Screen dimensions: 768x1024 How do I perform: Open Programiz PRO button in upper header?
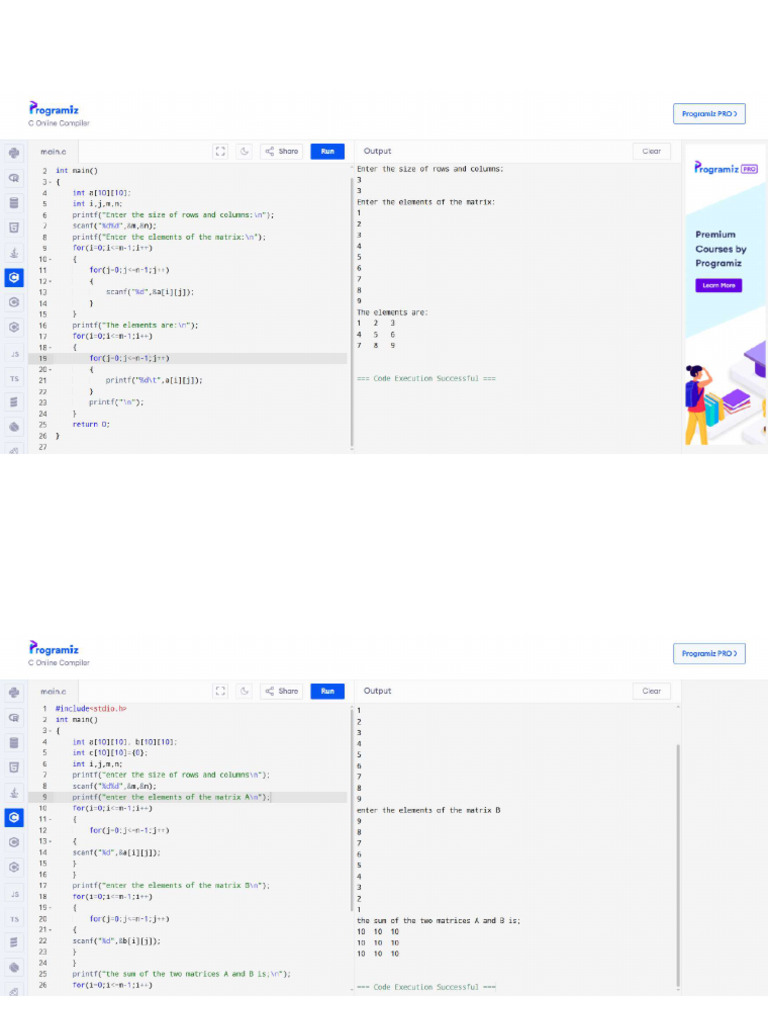click(x=709, y=114)
